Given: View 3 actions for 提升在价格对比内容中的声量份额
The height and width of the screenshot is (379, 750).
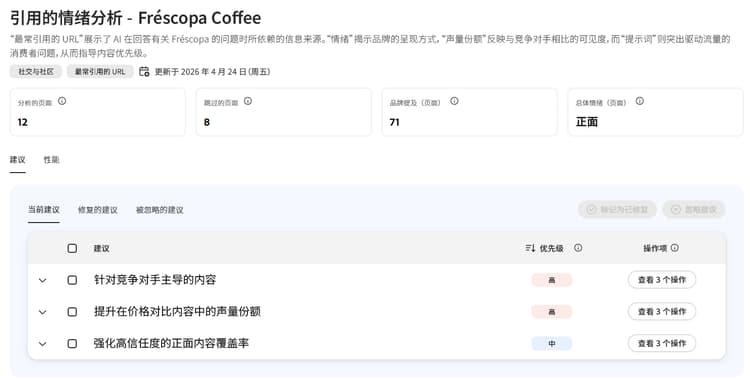Looking at the screenshot, I should coord(662,312).
